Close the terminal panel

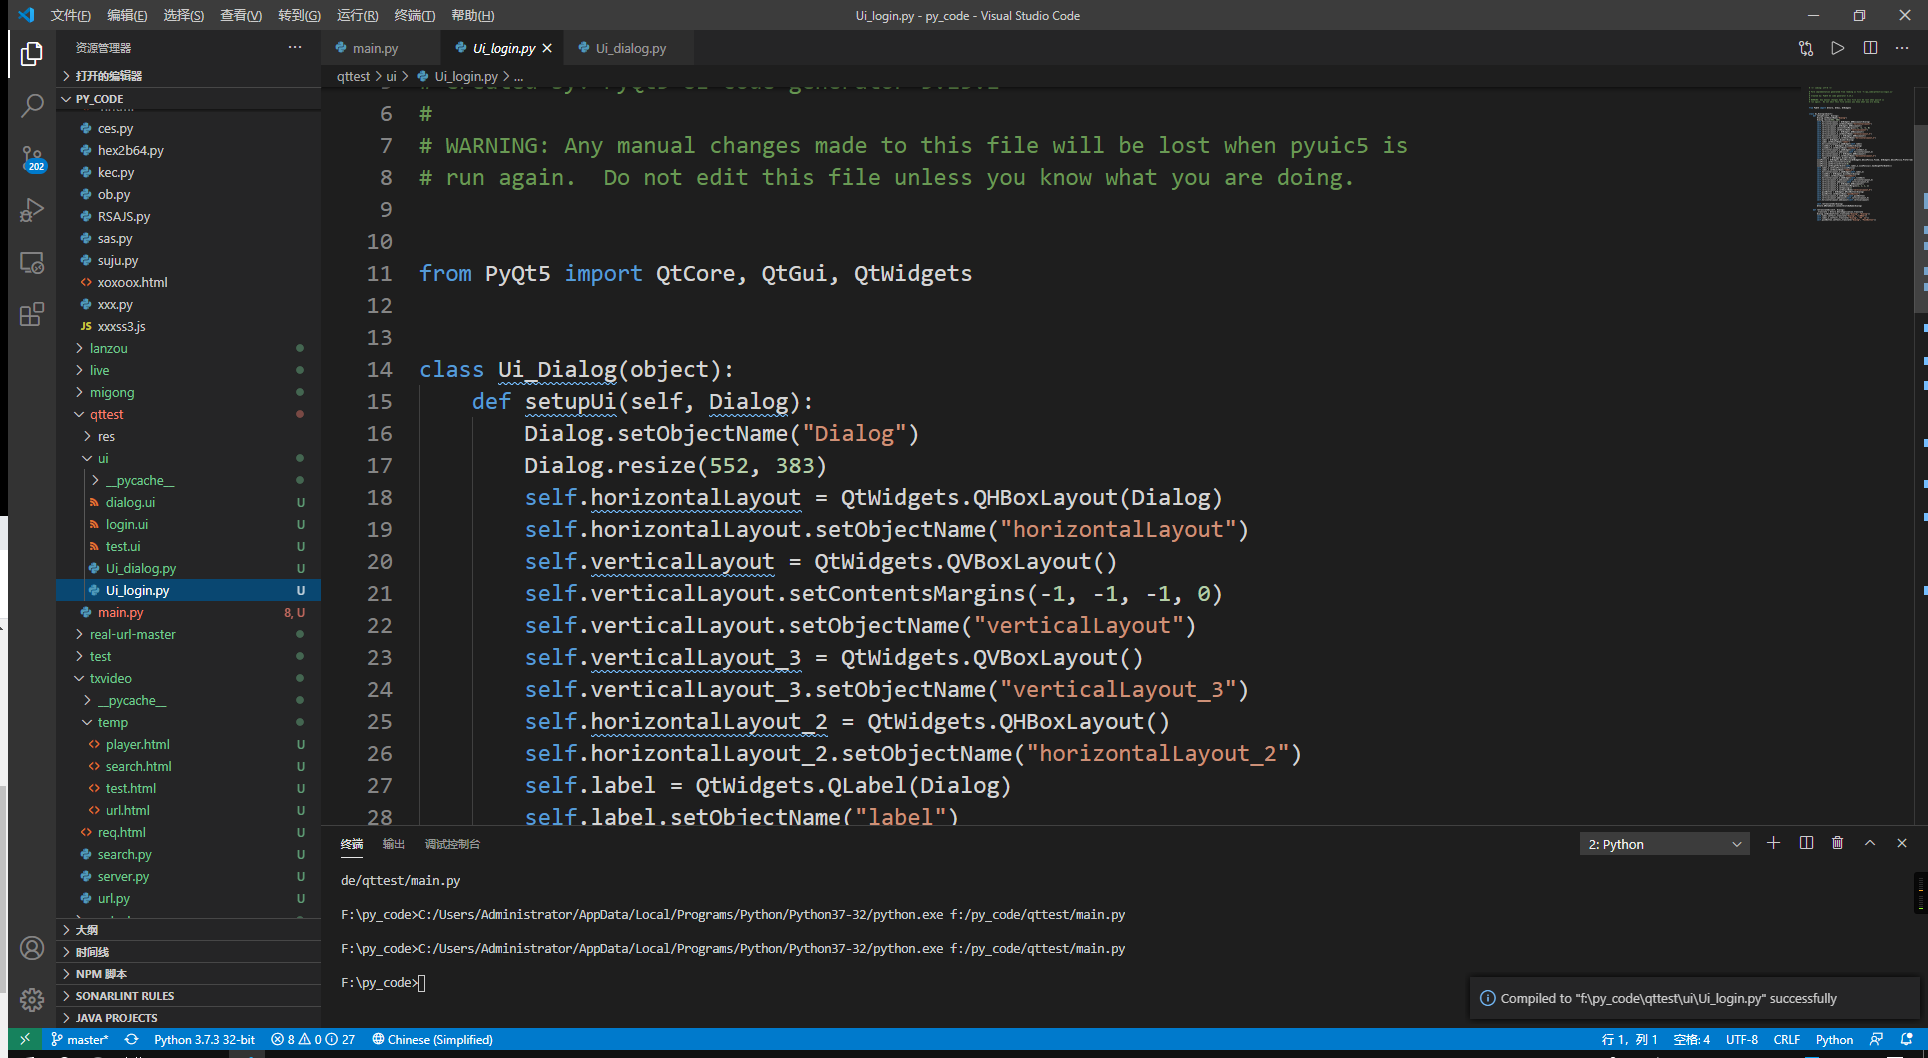pyautogui.click(x=1902, y=843)
